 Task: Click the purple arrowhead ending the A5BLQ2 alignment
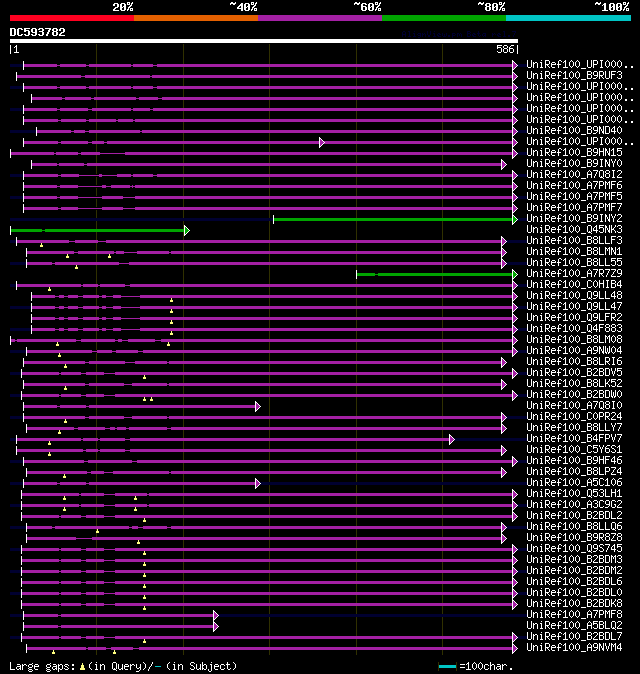pyautogui.click(x=216, y=627)
